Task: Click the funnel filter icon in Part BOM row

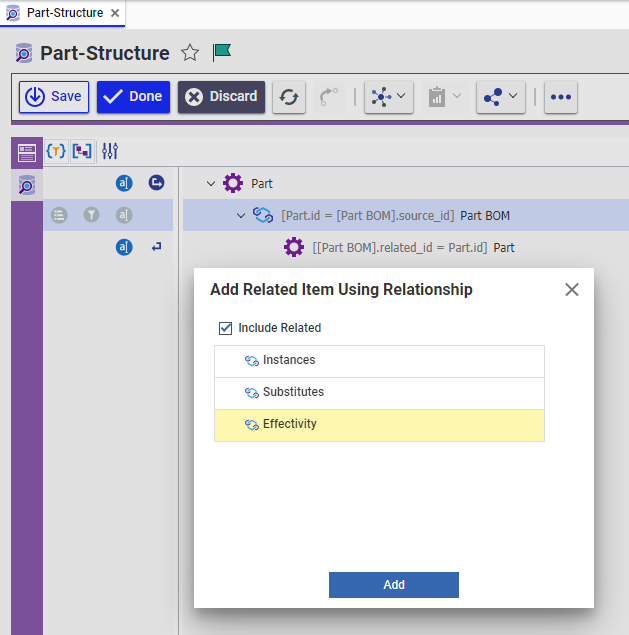Action: (92, 215)
